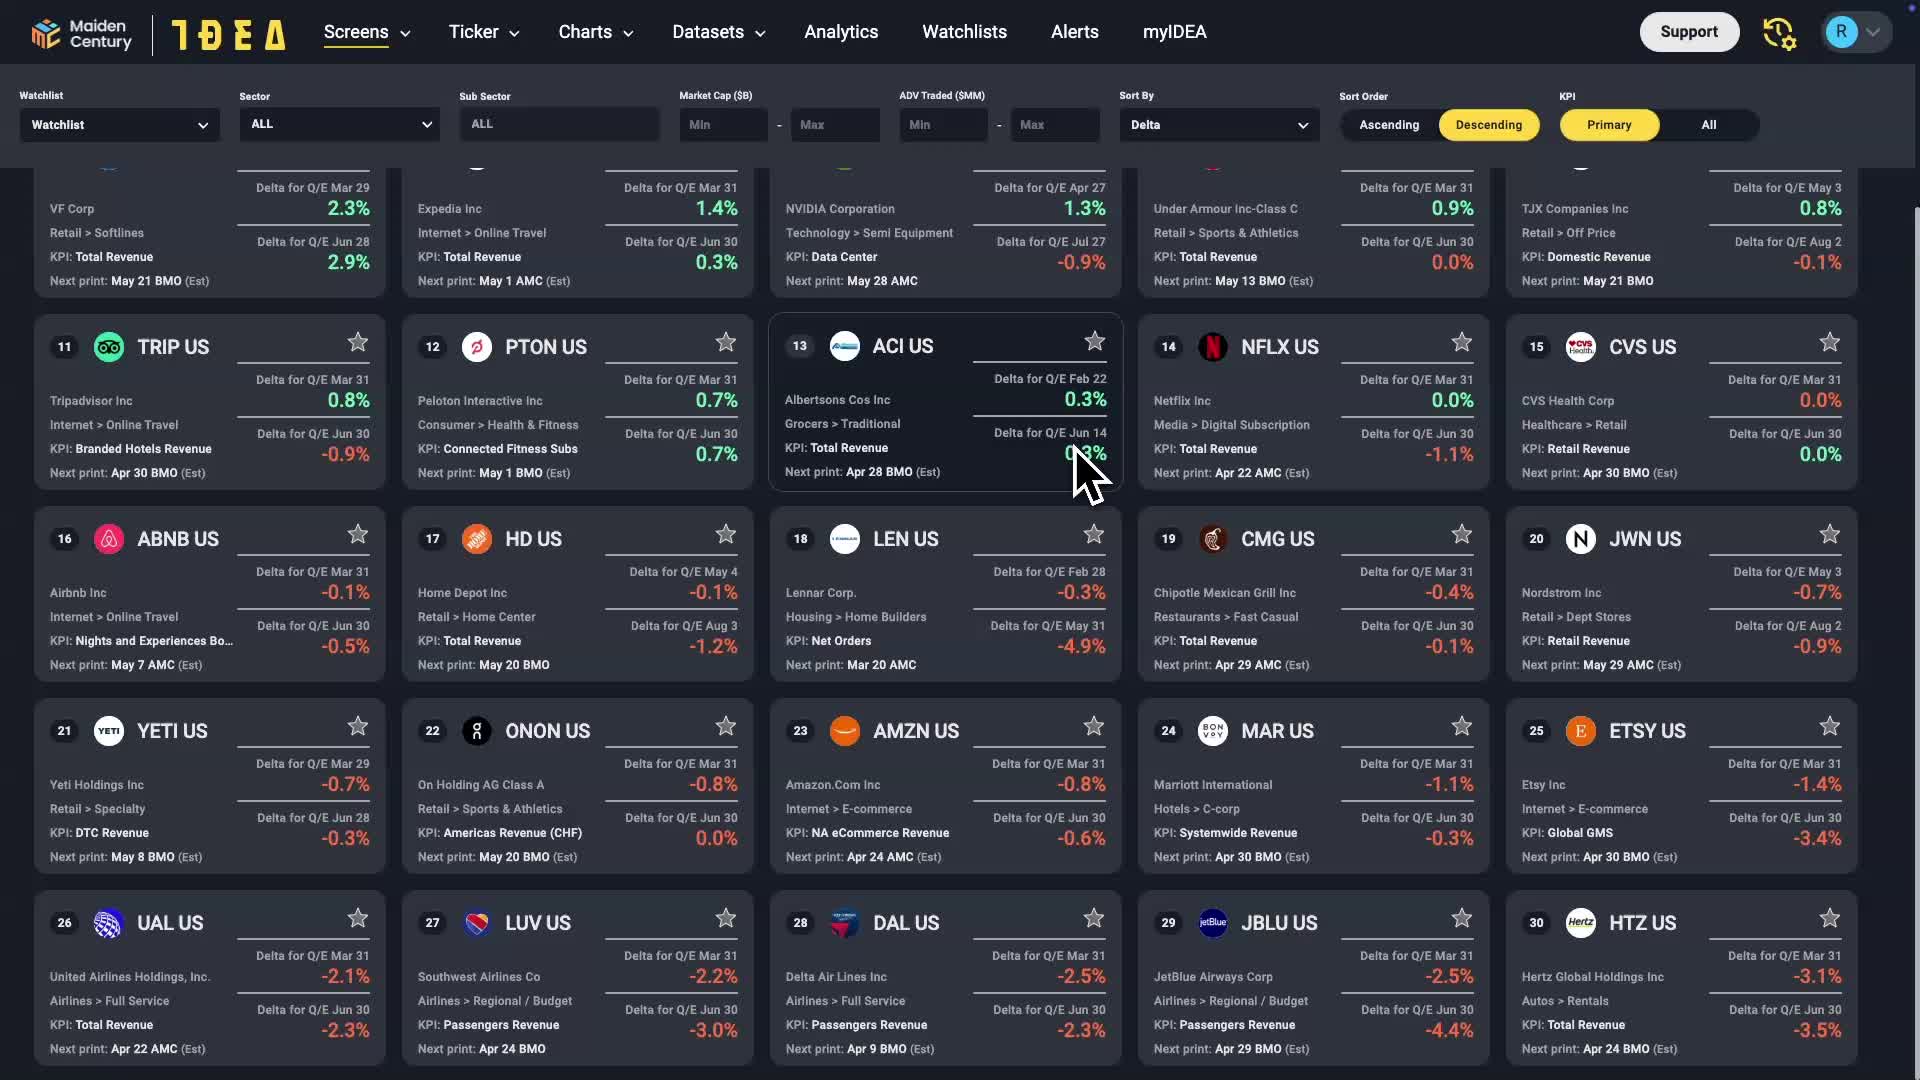Open the Alerts page

[x=1075, y=32]
